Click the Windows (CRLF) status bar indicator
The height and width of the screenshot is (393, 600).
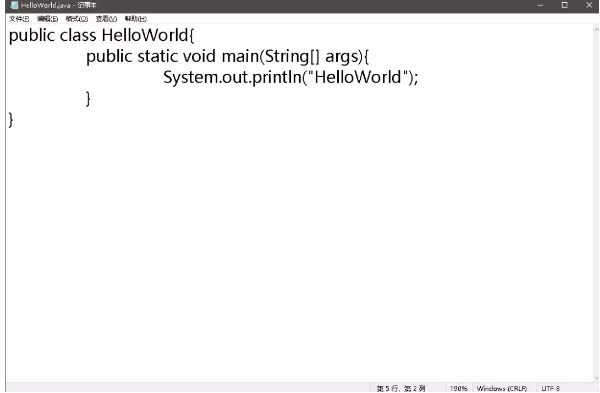[502, 388]
